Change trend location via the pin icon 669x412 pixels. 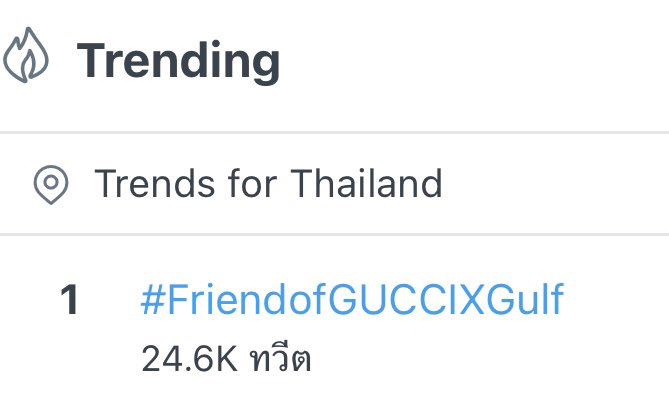(50, 184)
